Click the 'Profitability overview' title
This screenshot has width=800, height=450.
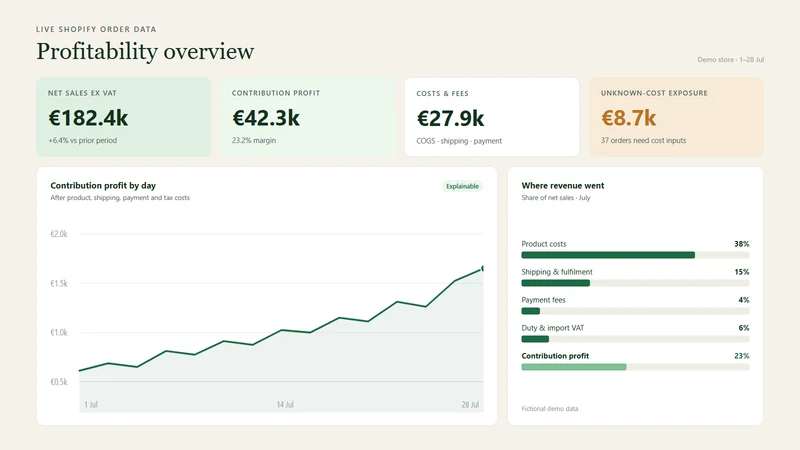145,51
